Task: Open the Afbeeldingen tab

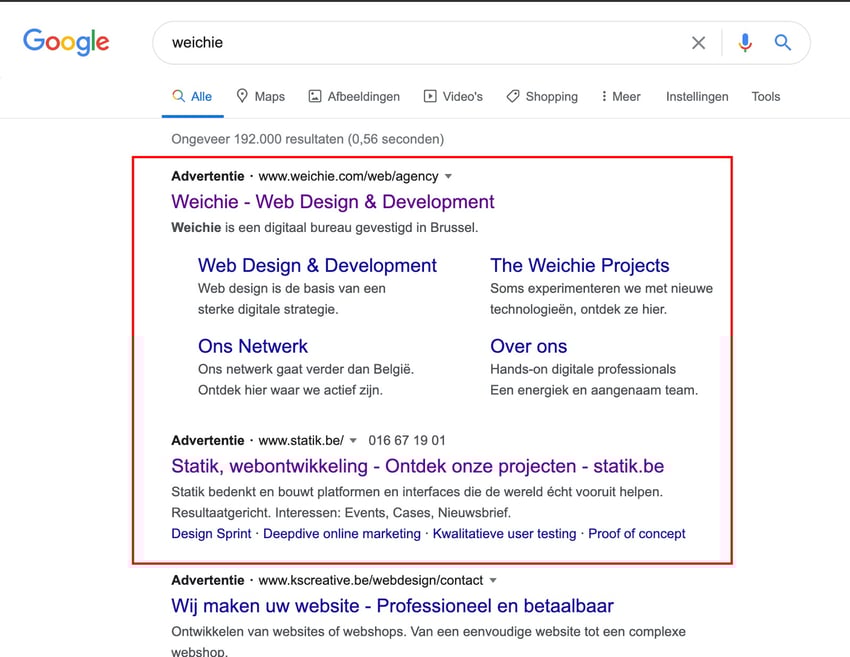Action: pos(354,96)
